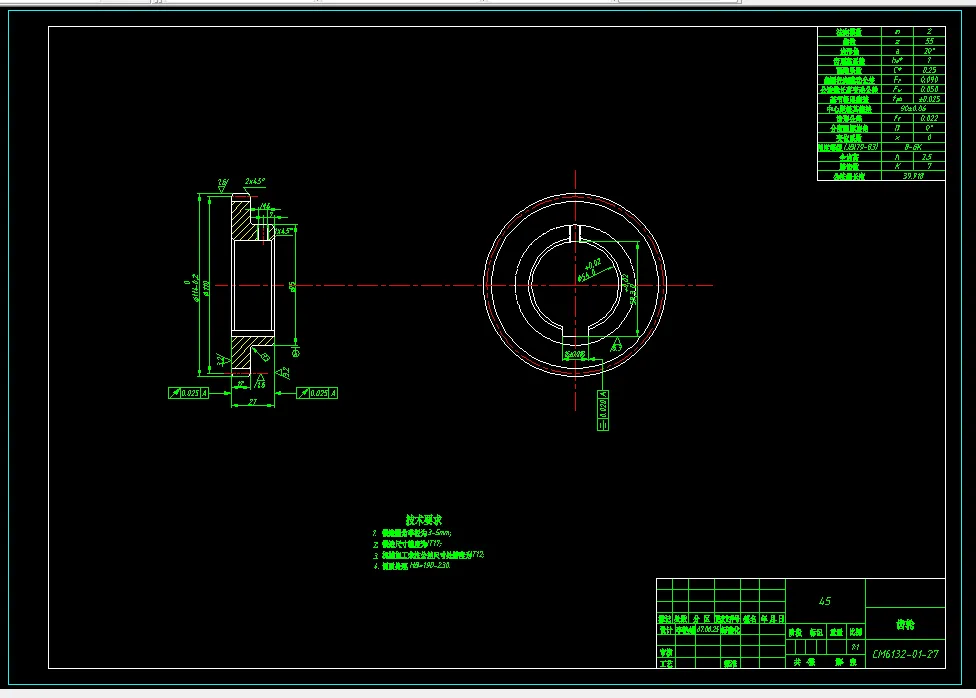Select the "K" symbol cell in the gear table
Viewport: 976px width, 698px height.
point(898,166)
